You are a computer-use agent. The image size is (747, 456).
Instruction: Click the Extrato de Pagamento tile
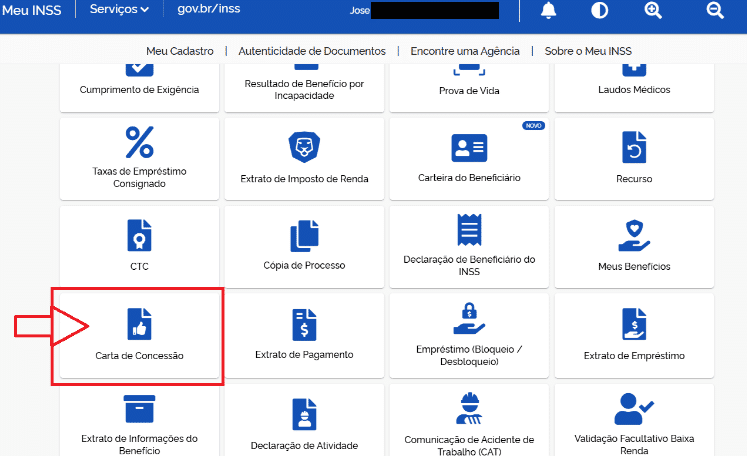click(x=304, y=335)
